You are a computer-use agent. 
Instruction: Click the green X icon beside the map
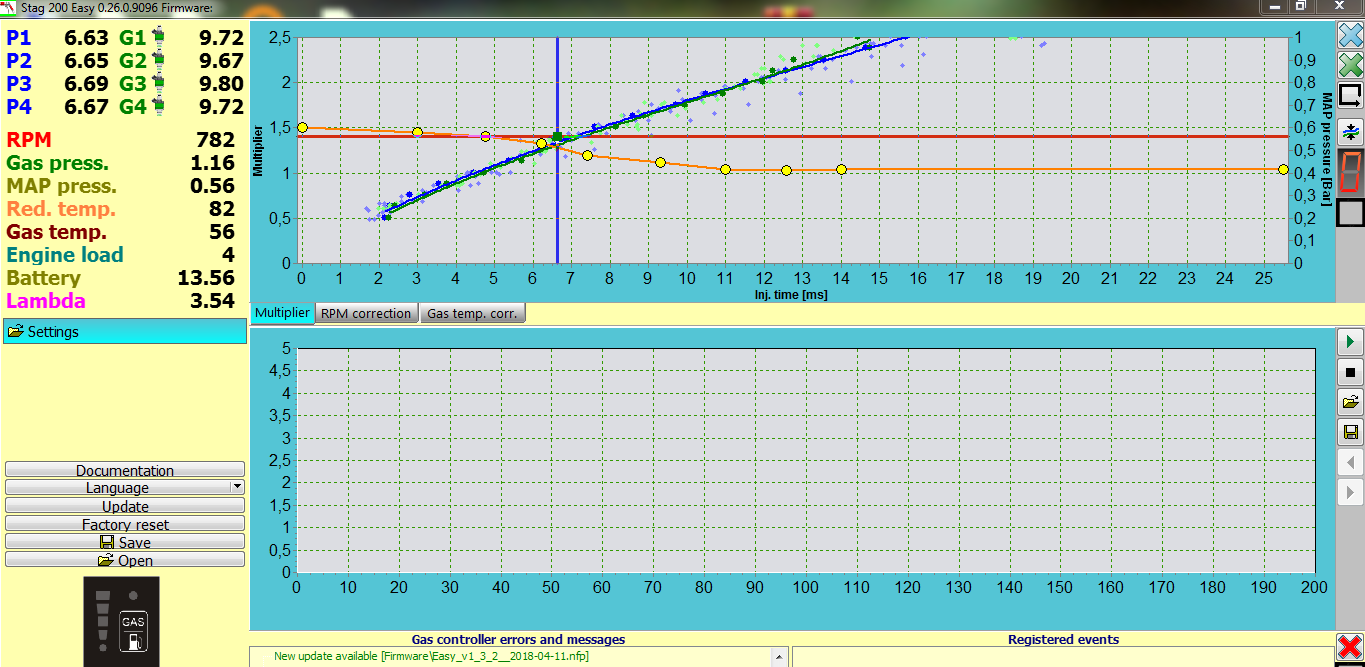pyautogui.click(x=1350, y=65)
